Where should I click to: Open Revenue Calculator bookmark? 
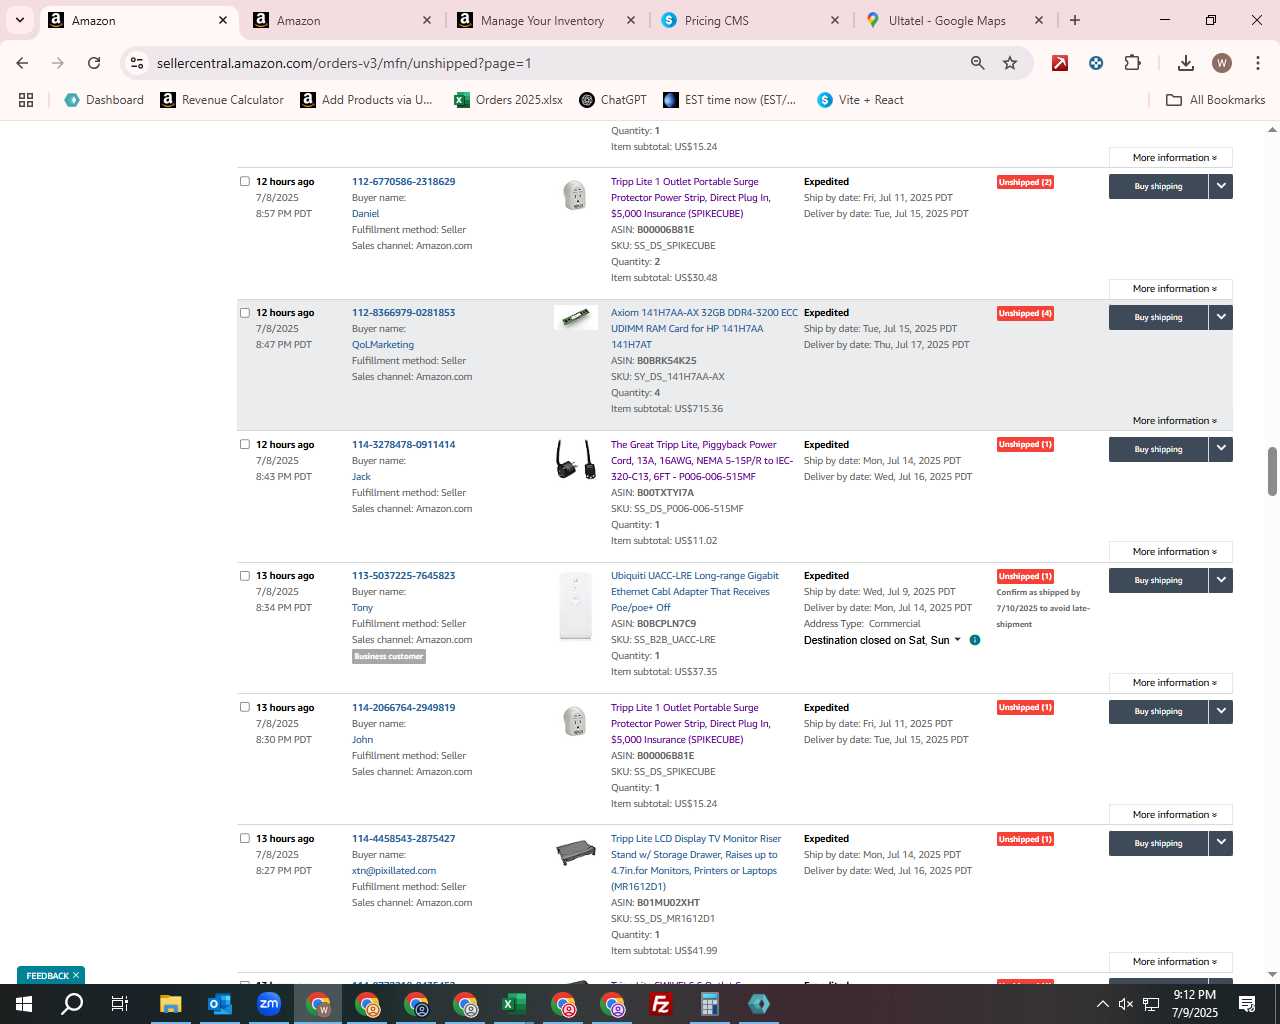click(222, 100)
